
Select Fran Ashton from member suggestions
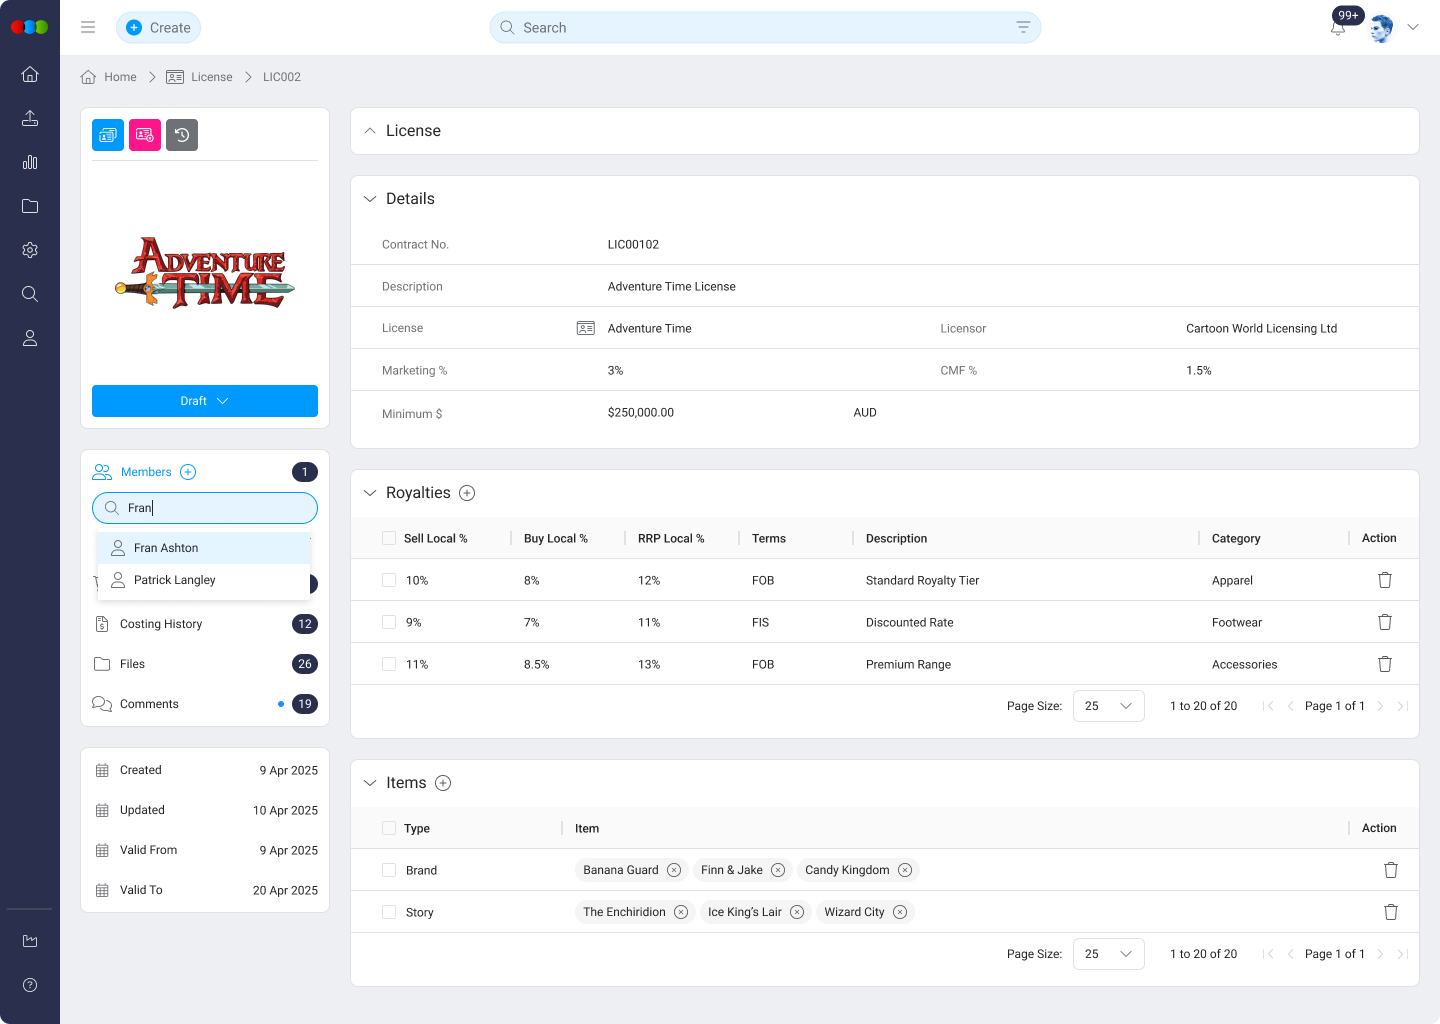tap(166, 548)
